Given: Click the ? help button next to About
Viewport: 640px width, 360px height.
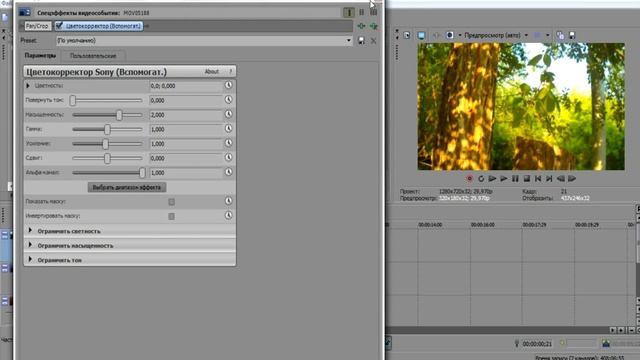Looking at the screenshot, I should click(x=230, y=71).
